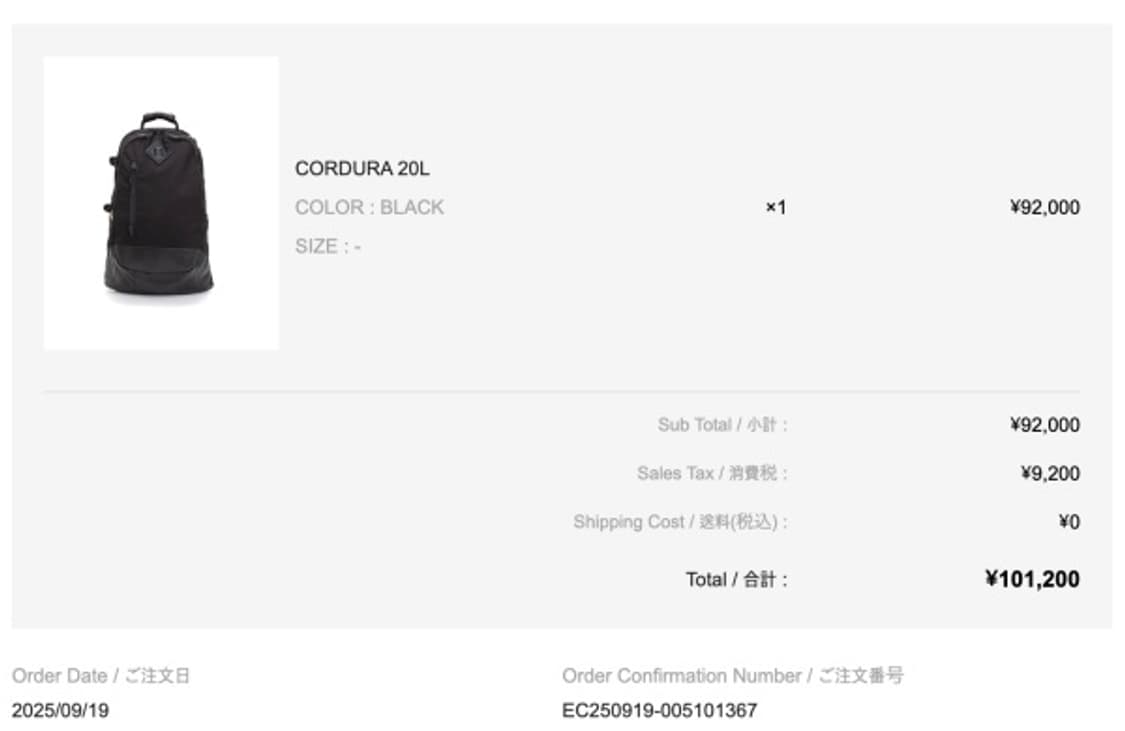Image resolution: width=1125 pixels, height=731 pixels.
Task: Click the total amount ¥101,200
Action: (x=1032, y=579)
